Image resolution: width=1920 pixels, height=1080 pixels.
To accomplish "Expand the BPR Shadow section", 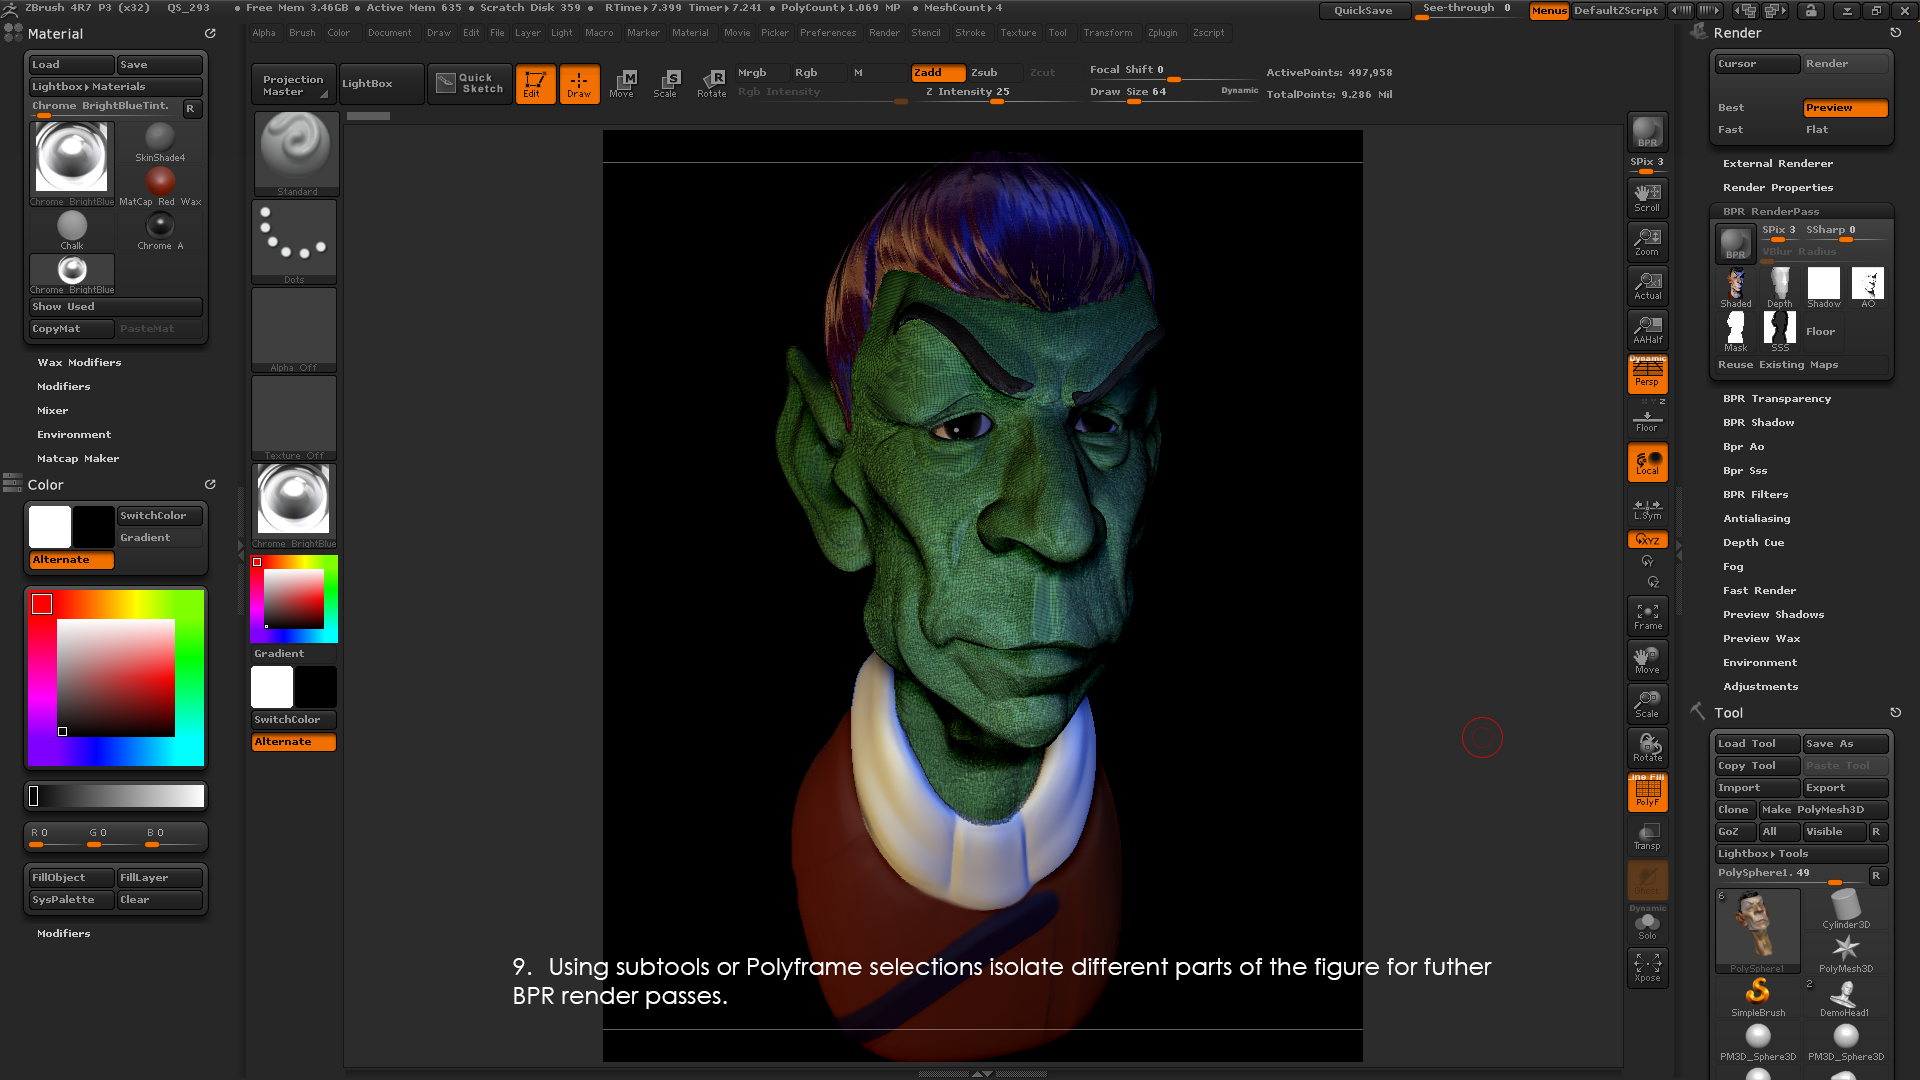I will 1758,423.
